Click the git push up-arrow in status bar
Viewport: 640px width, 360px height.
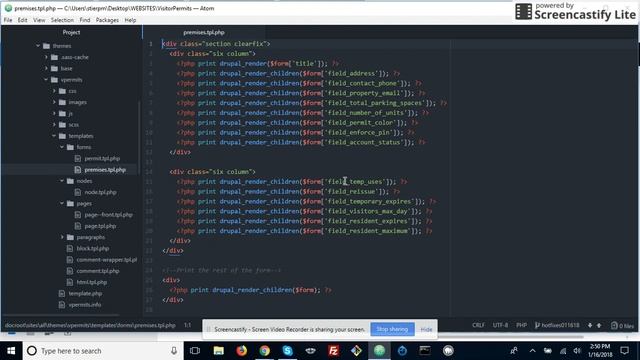point(599,325)
